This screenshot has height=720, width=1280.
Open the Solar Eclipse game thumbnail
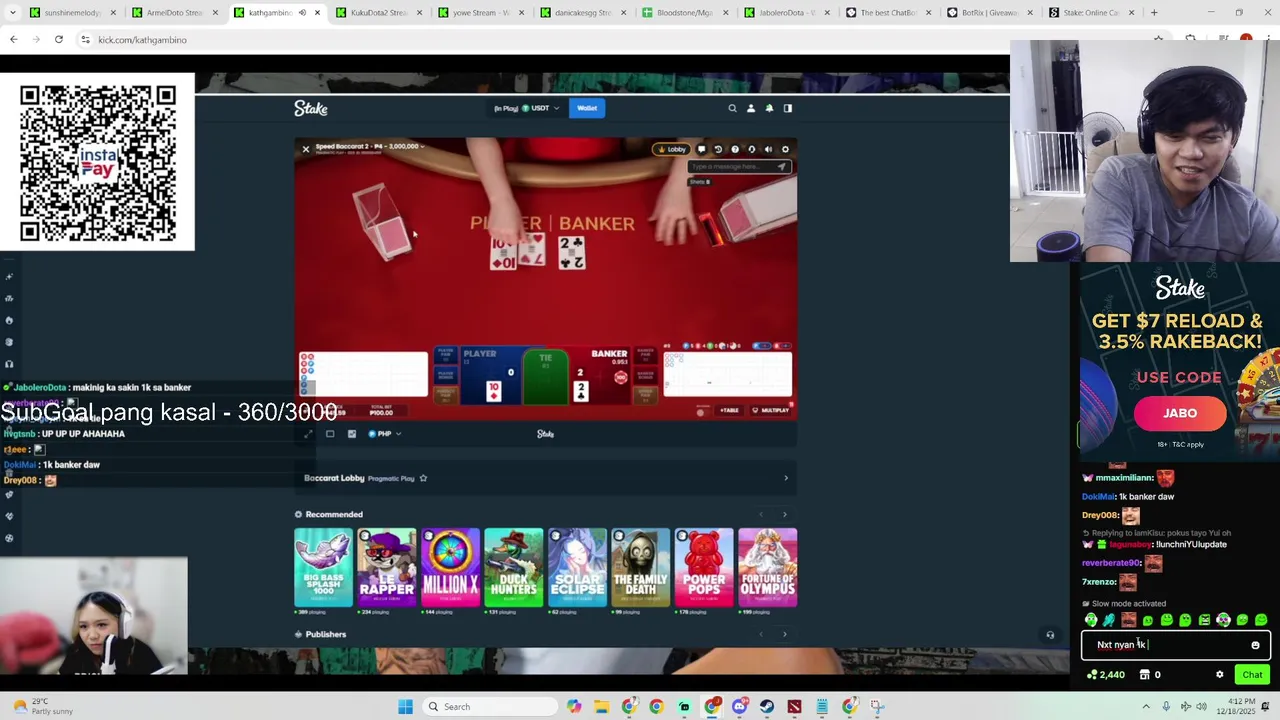577,567
